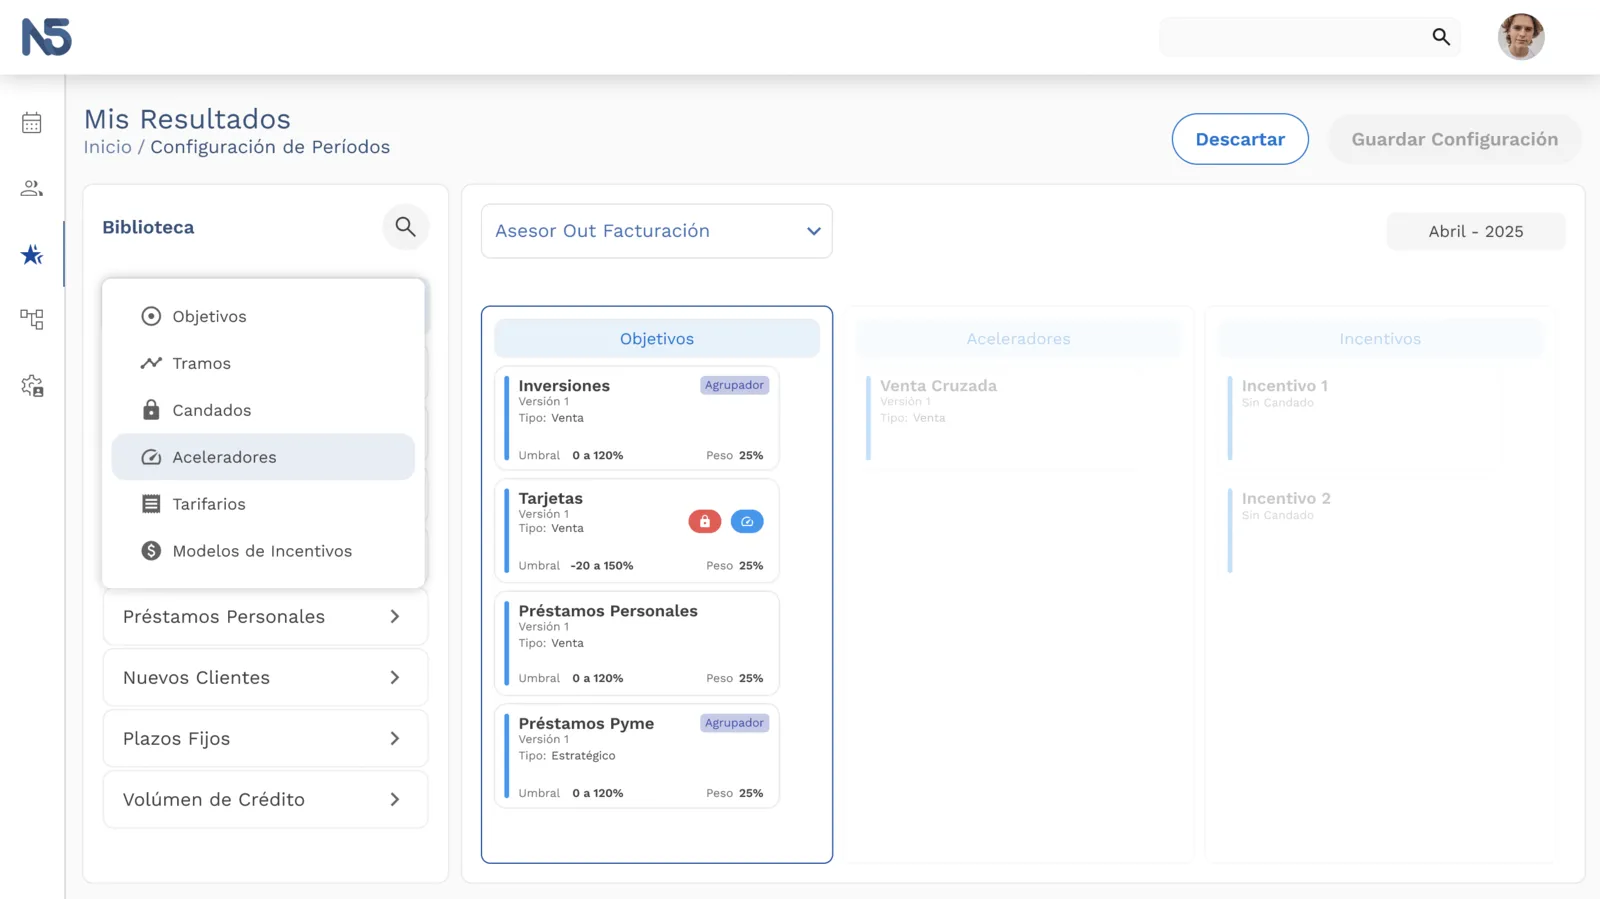Select Tramos menu entry
The height and width of the screenshot is (899, 1600).
click(263, 363)
